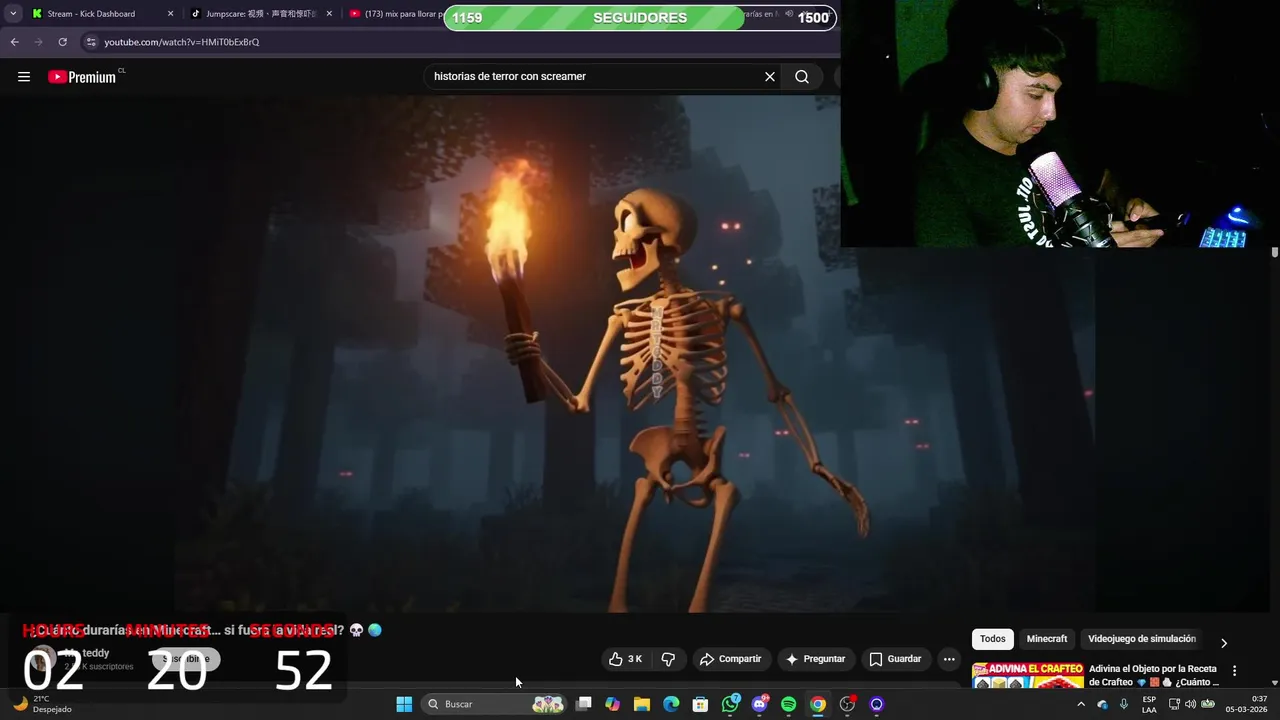This screenshot has height=720, width=1280.
Task: Open Adivina el Crafteo video thumbnail
Action: point(1028,675)
